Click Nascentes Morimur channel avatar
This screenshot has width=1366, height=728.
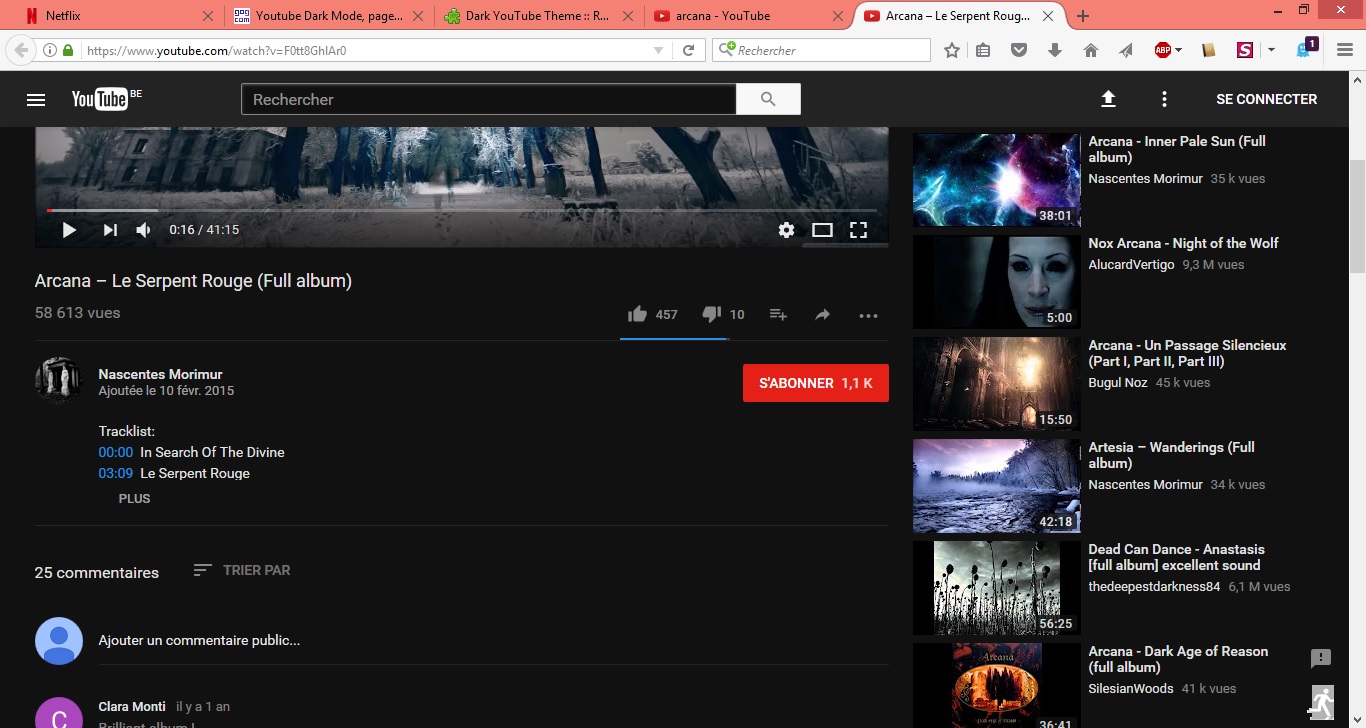pyautogui.click(x=58, y=380)
